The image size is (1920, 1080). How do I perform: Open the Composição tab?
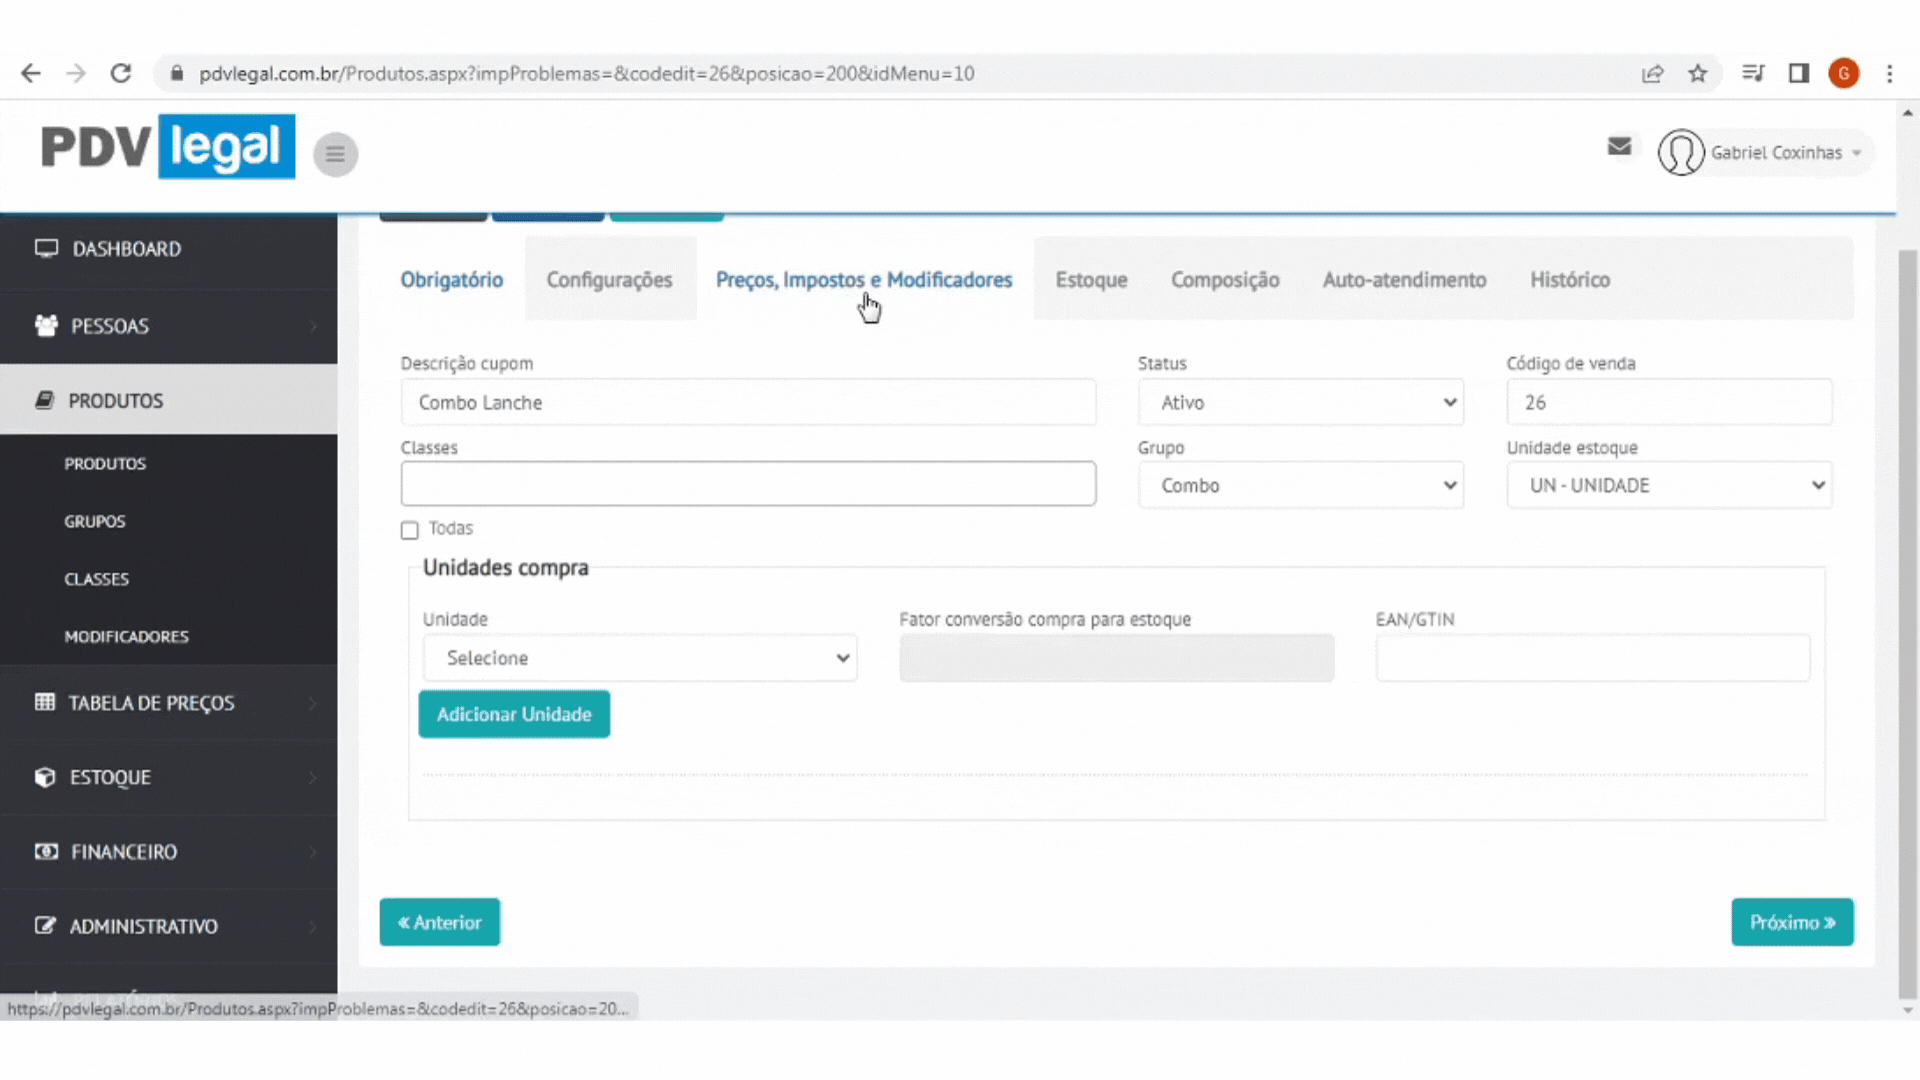[1224, 280]
